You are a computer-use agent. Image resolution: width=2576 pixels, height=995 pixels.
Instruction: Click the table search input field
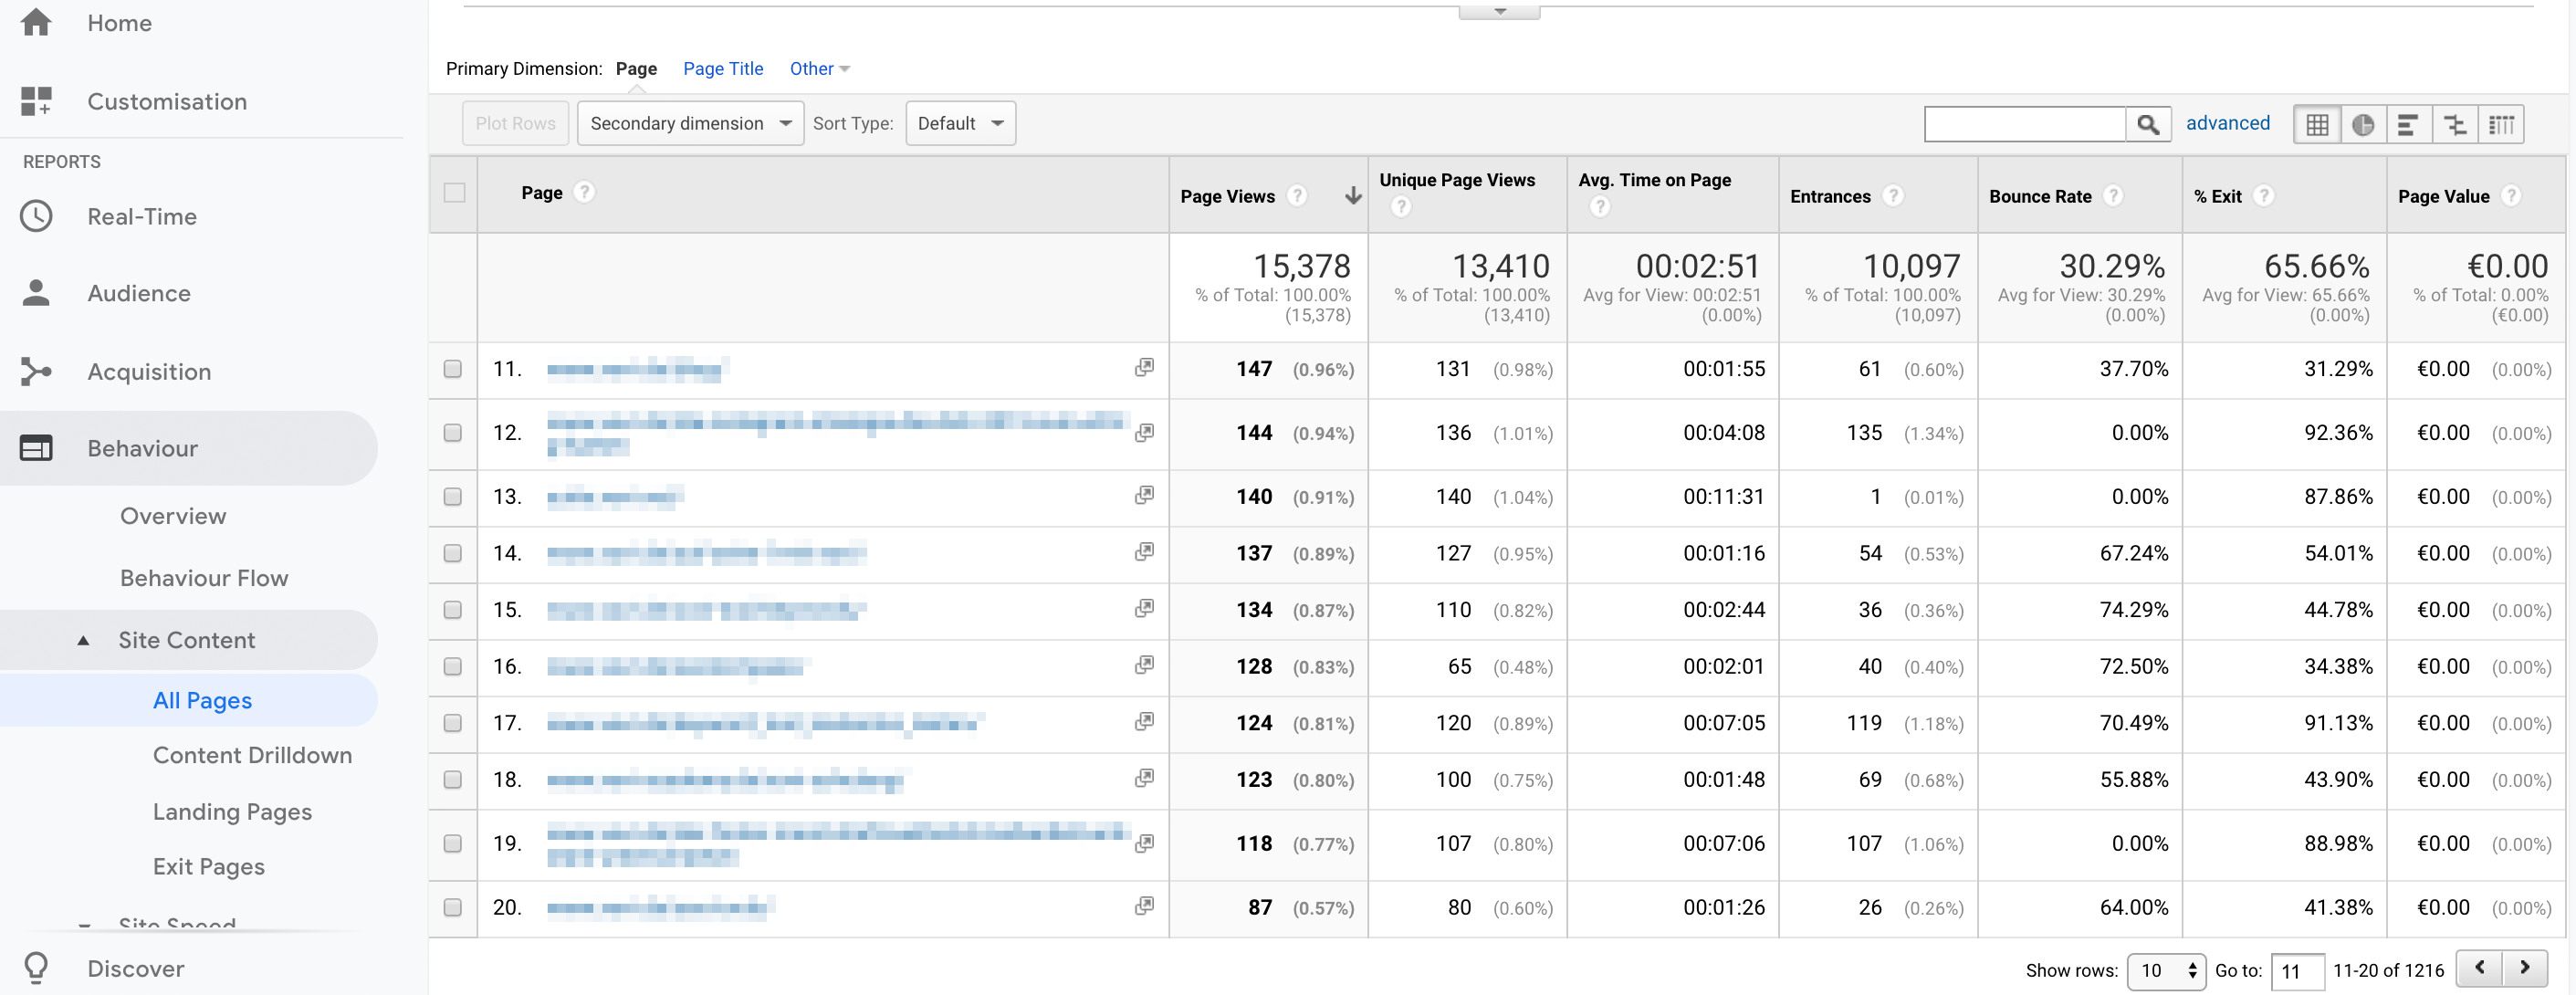(x=2025, y=124)
